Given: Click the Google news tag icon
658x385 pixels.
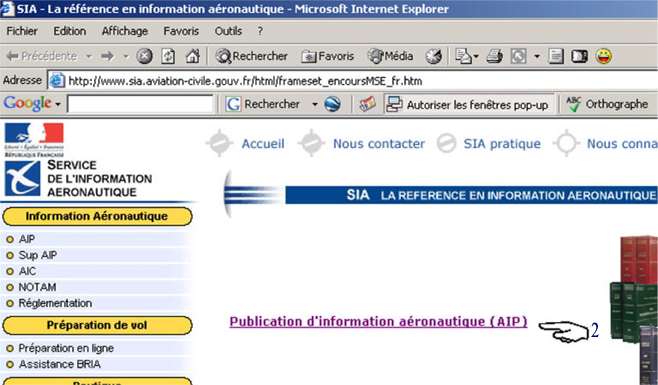Looking at the screenshot, I should pos(367,104).
